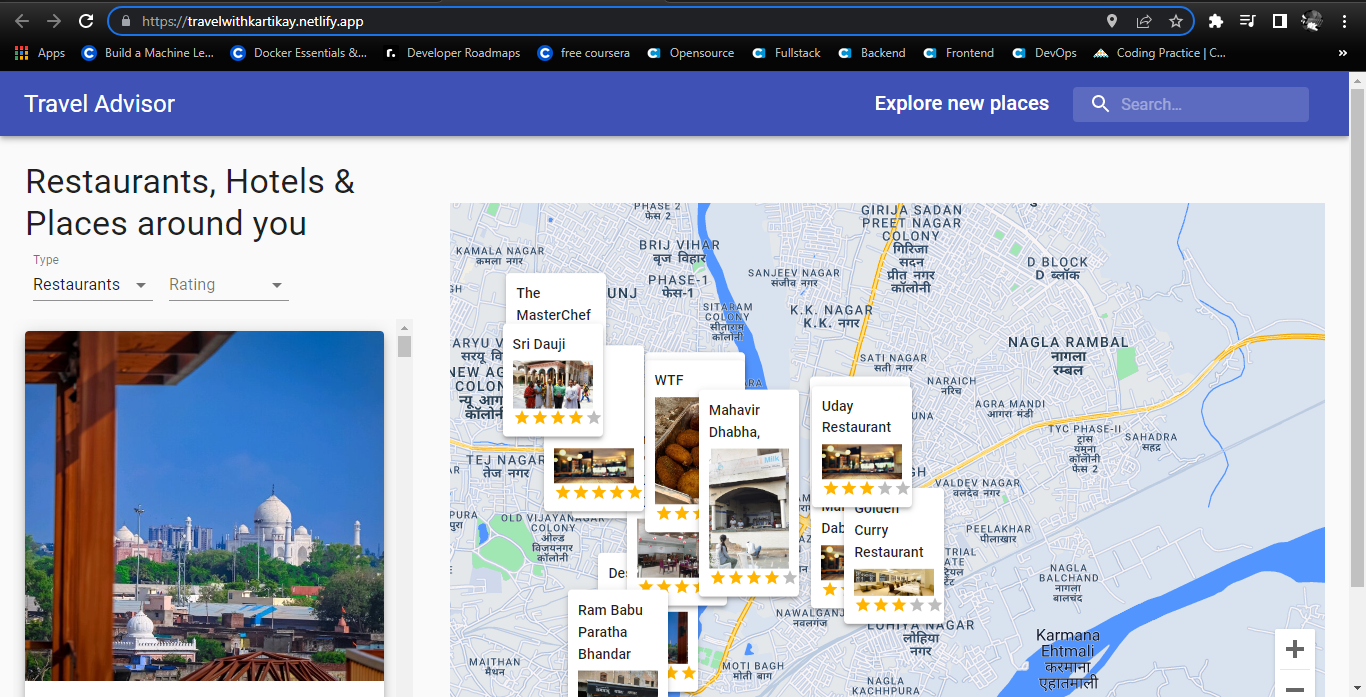Bookmark the page using the star icon

[1176, 20]
